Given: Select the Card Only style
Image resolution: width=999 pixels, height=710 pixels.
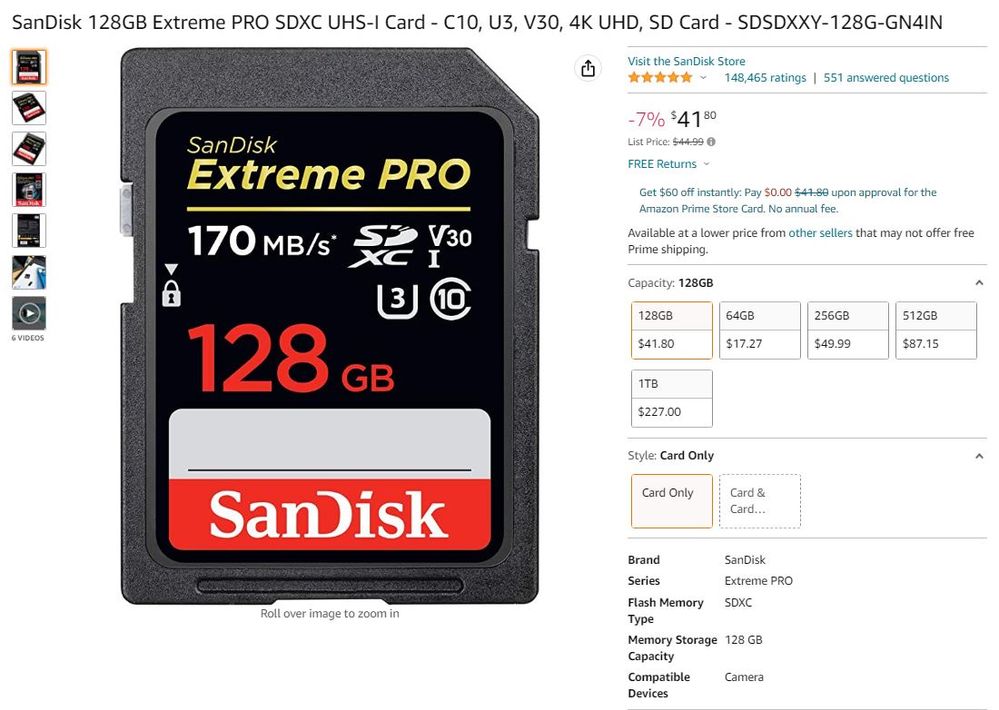Looking at the screenshot, I should [672, 501].
